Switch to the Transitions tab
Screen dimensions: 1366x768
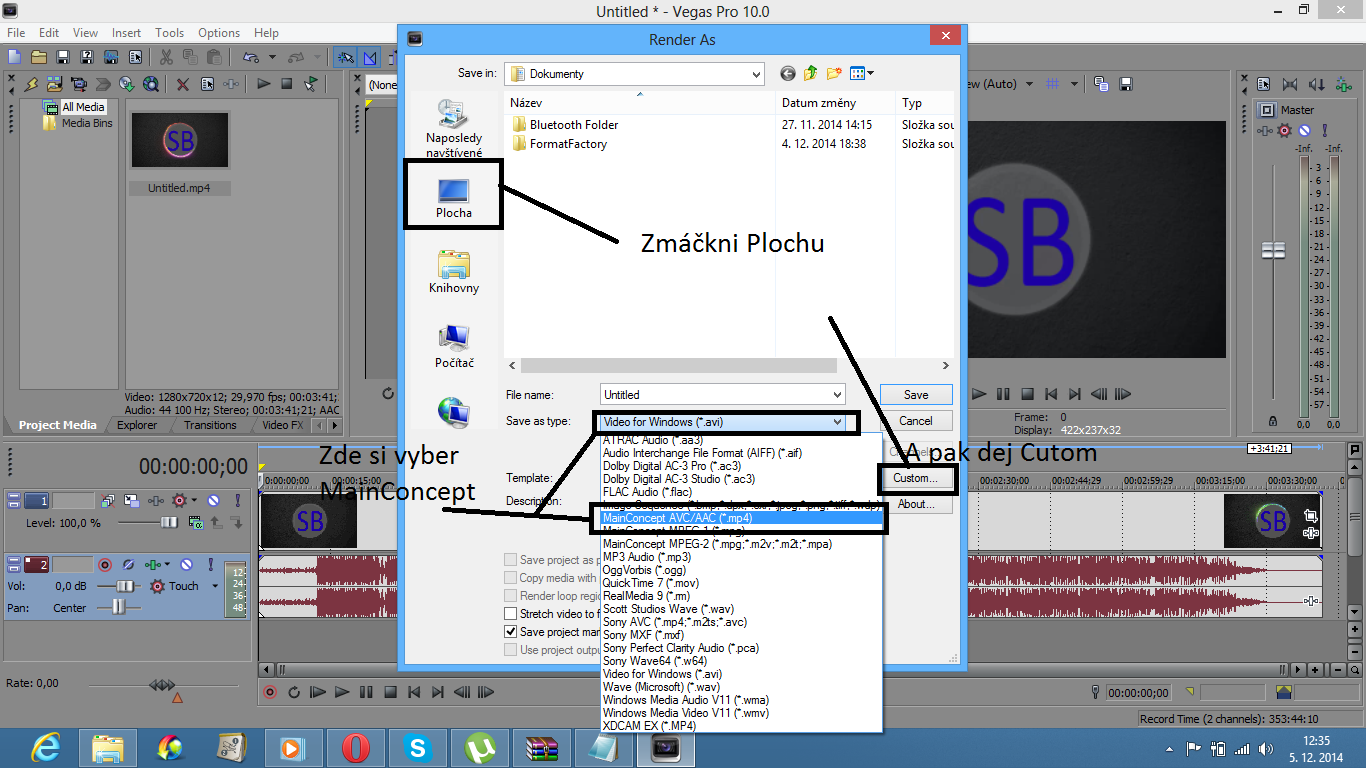(x=210, y=425)
